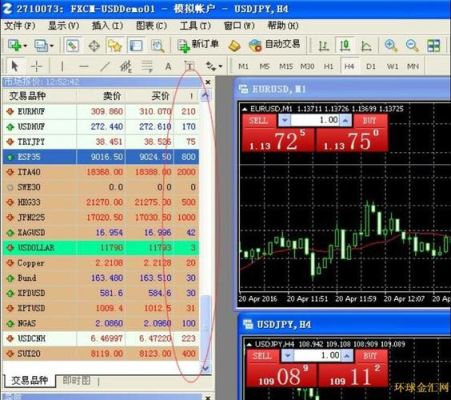Screen dimensions: 451x400
Task: Switch to M5 timeframe
Action: [264, 66]
